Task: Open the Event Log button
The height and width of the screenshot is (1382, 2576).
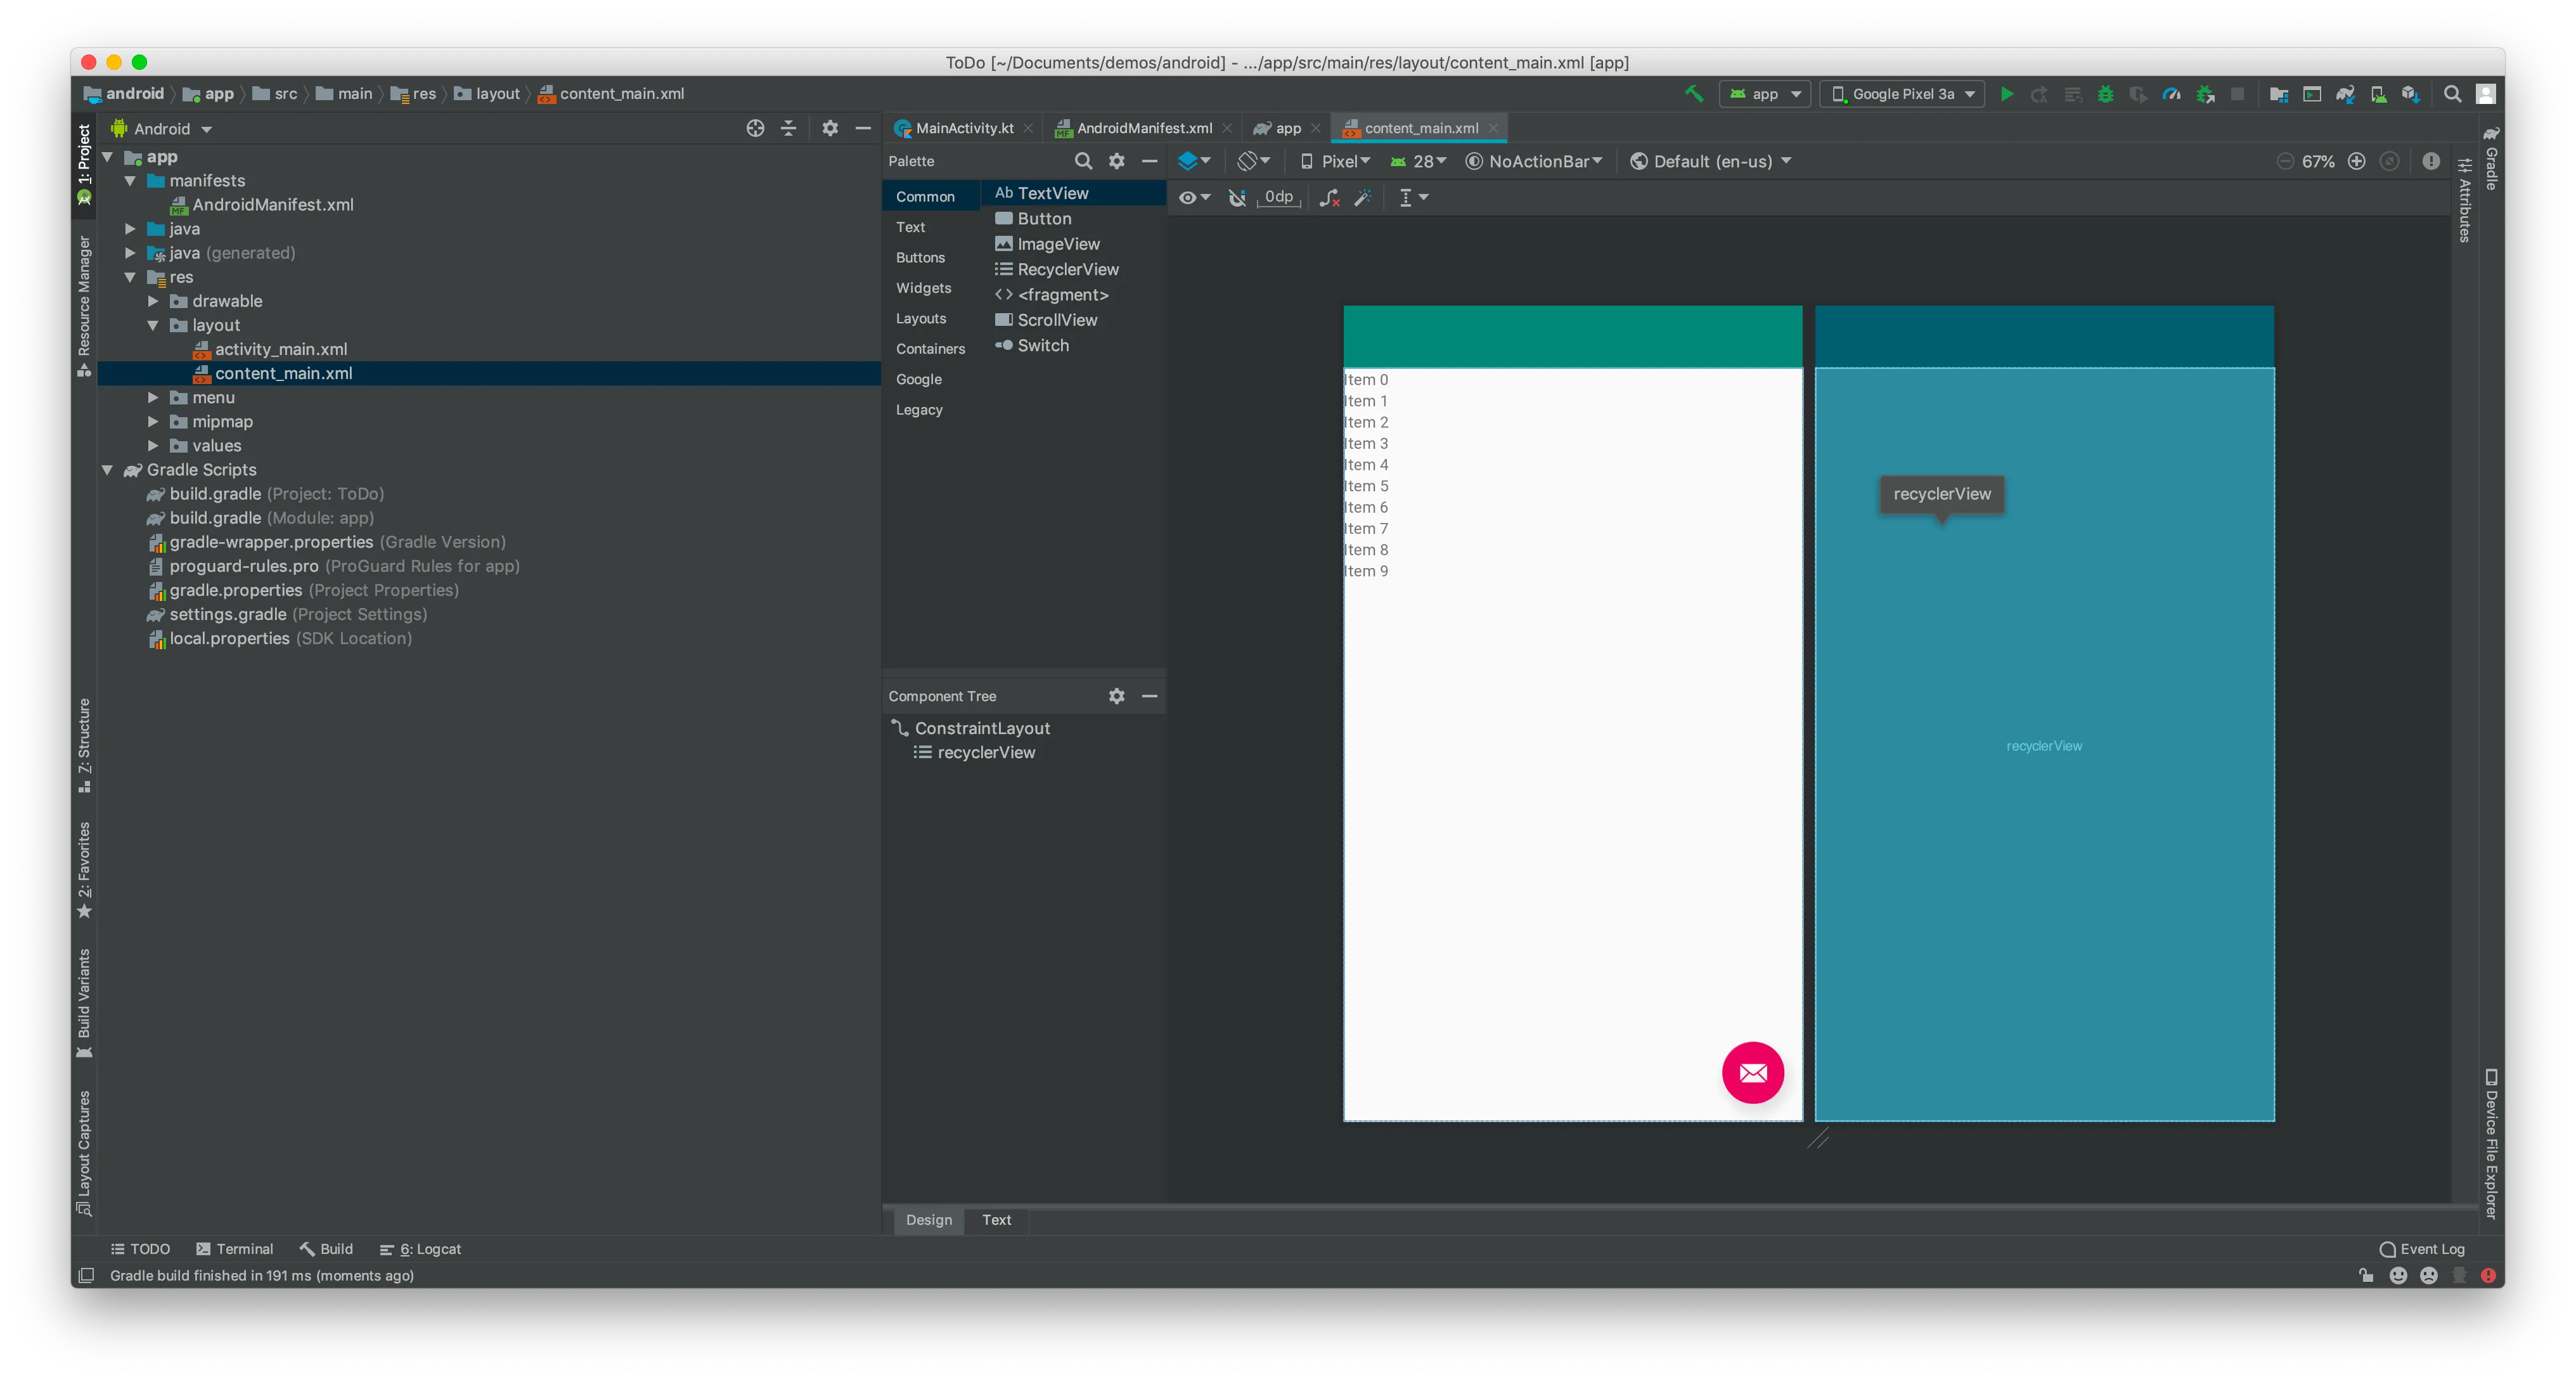Action: point(2421,1249)
